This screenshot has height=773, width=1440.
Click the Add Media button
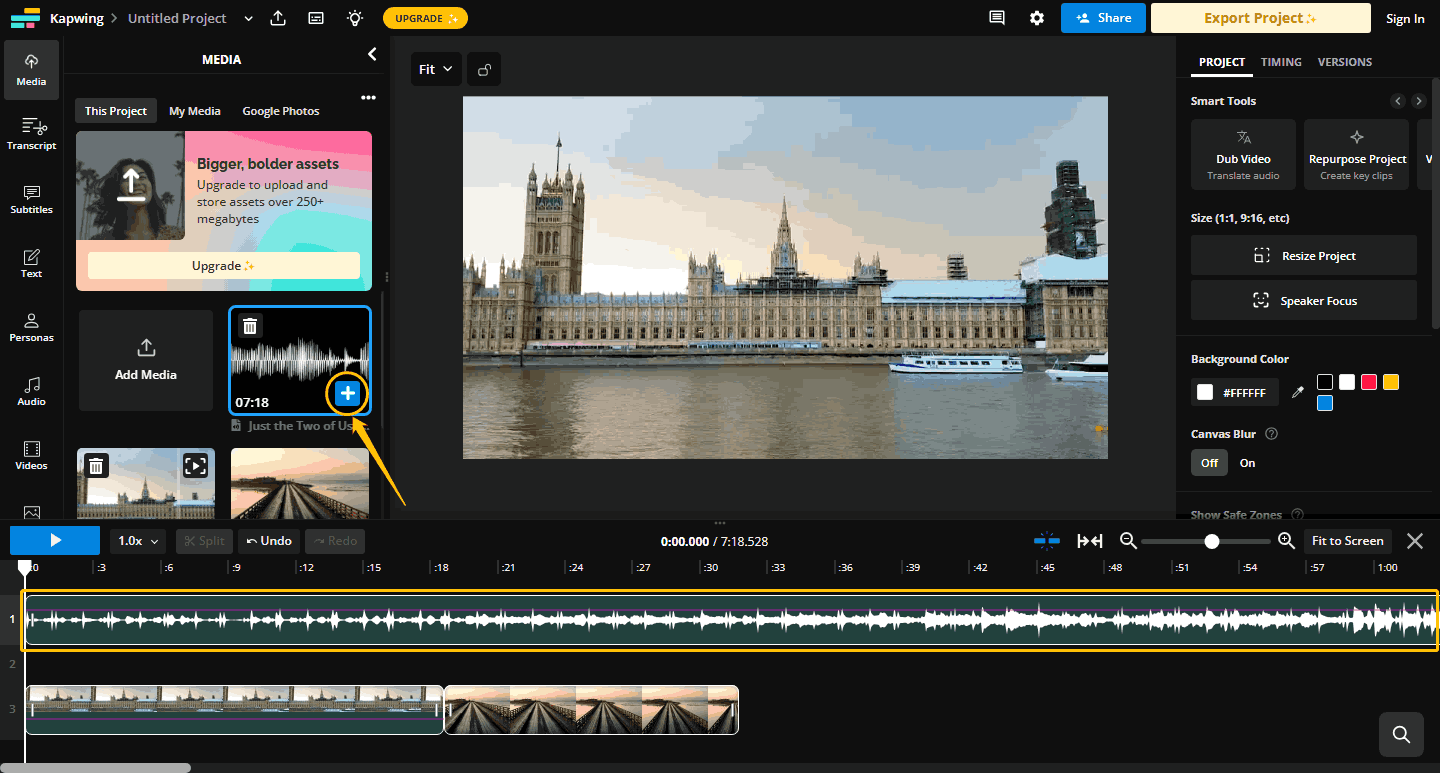point(146,360)
